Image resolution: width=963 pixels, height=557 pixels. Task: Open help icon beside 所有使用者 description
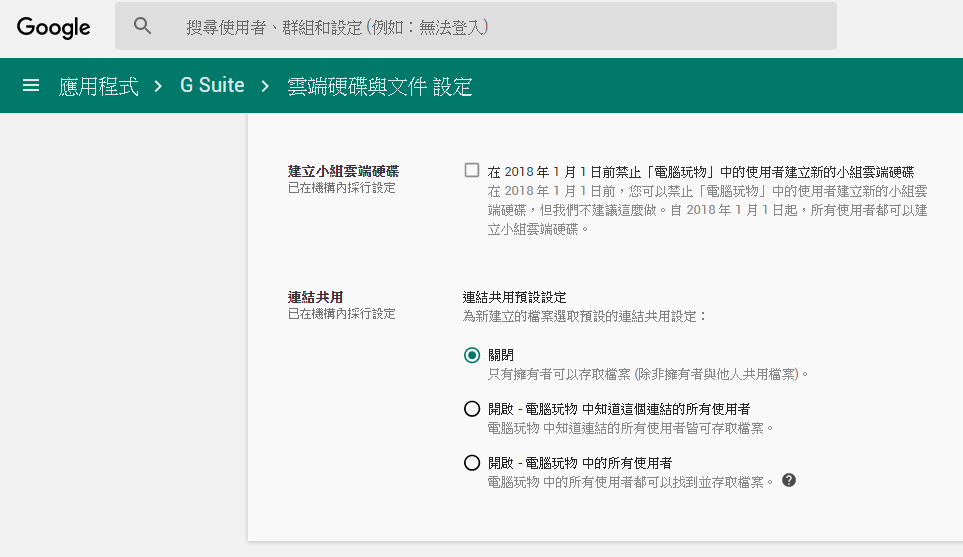[789, 480]
